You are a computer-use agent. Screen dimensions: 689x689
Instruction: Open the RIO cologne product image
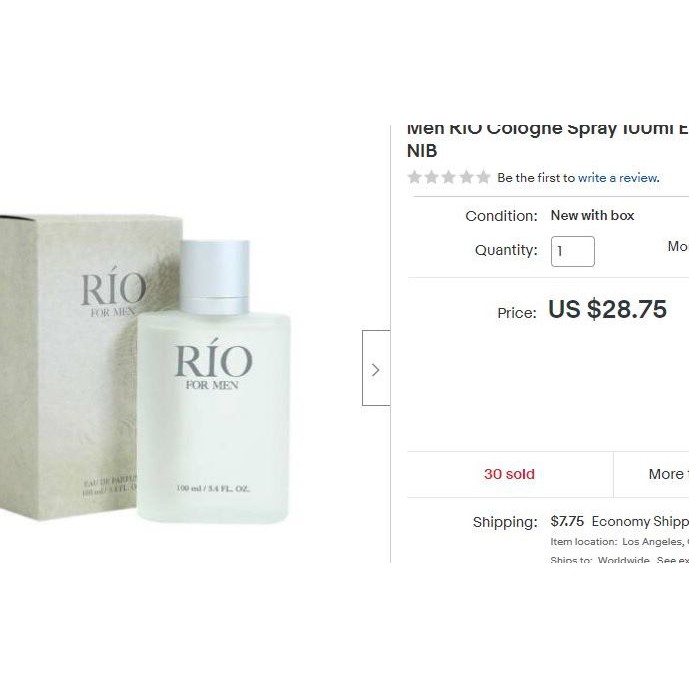pos(145,369)
